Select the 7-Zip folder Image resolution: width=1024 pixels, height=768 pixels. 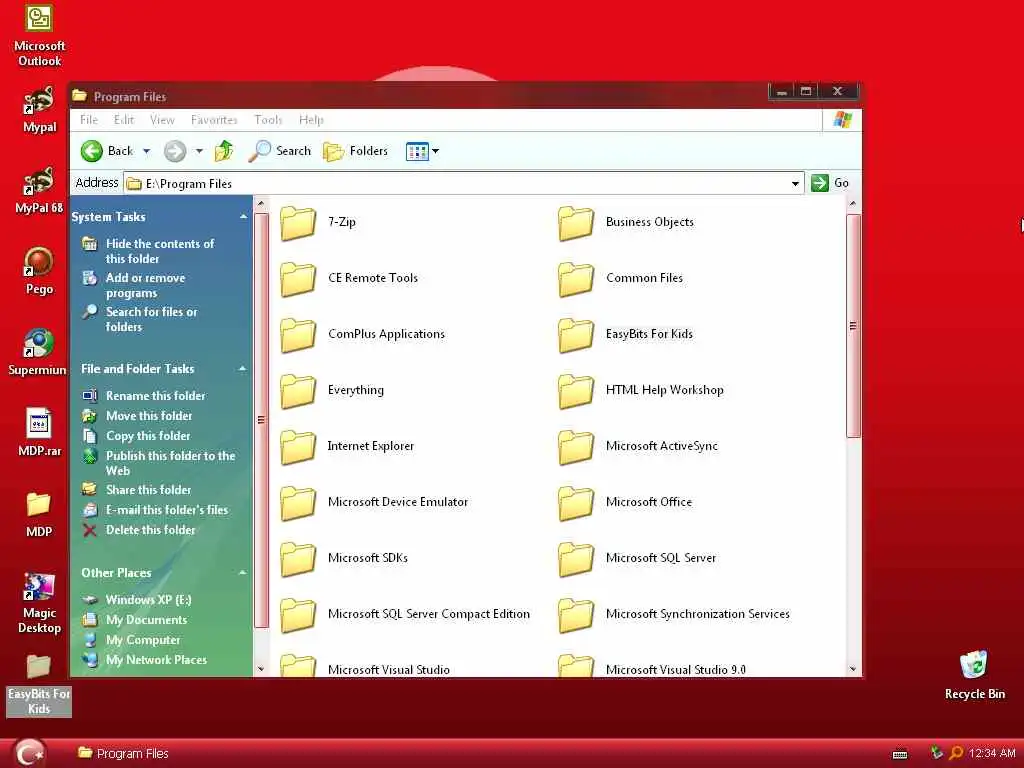[x=318, y=223]
